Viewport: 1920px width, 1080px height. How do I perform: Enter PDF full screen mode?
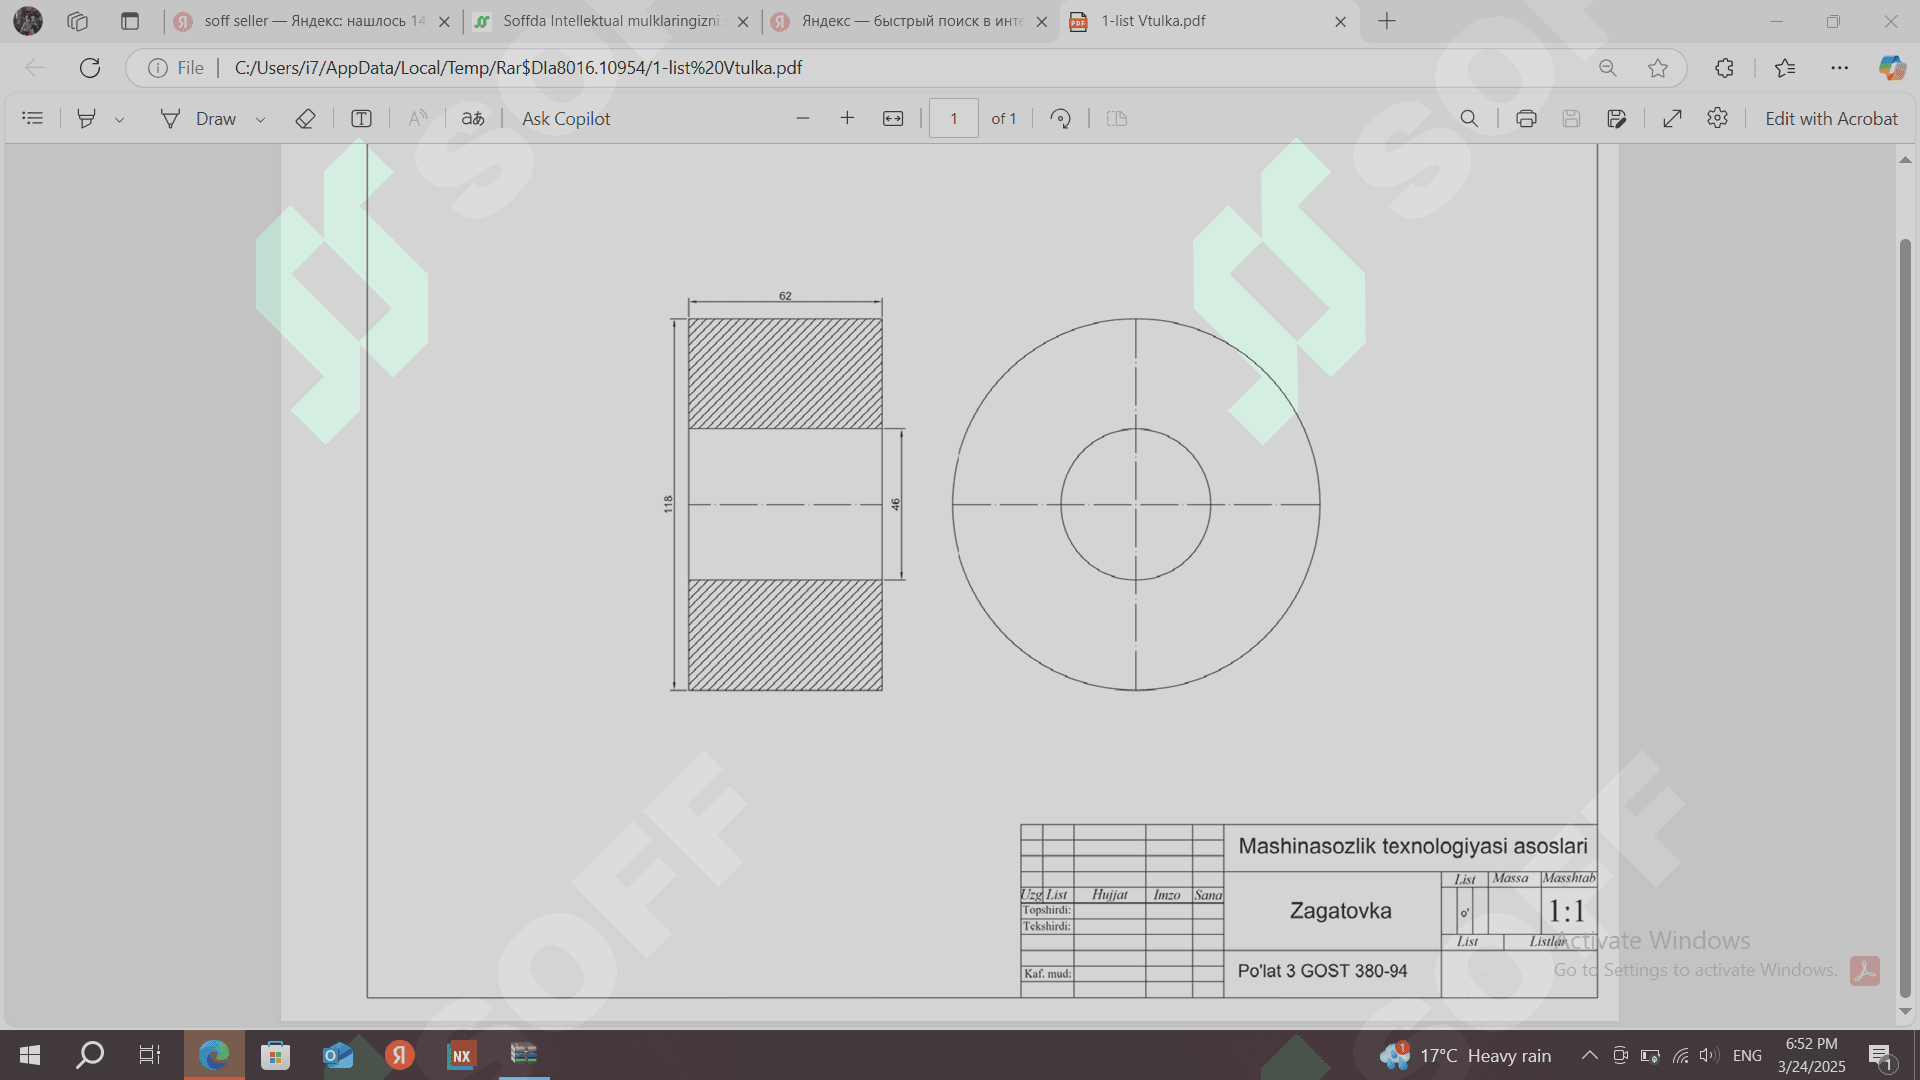(1672, 118)
